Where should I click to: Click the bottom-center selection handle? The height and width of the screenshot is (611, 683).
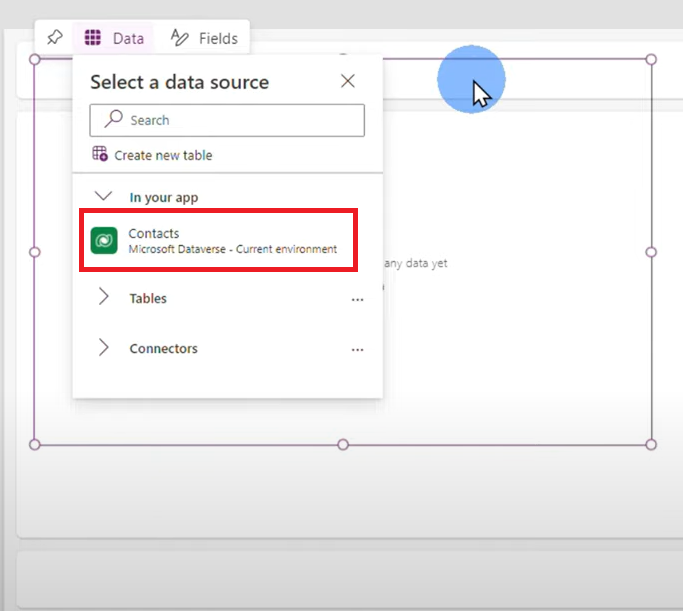point(343,445)
